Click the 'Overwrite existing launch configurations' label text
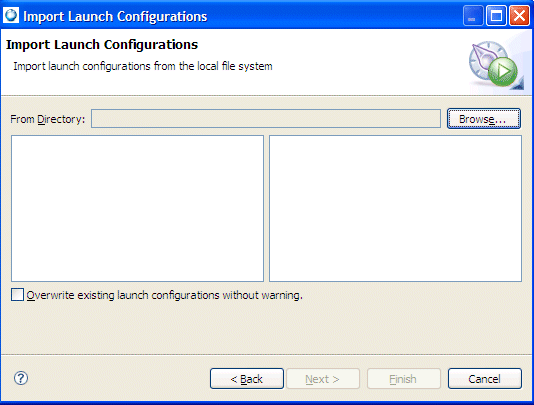534x405 pixels. click(164, 295)
